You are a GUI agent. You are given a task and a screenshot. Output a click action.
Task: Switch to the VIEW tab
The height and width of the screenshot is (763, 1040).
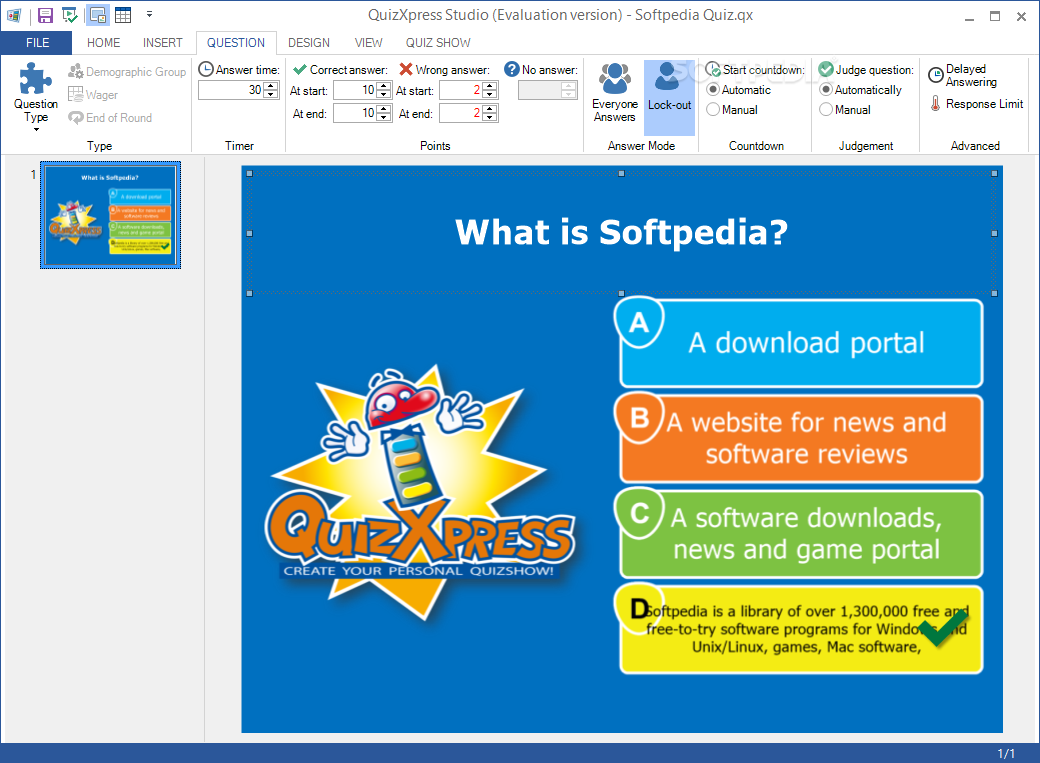[369, 42]
